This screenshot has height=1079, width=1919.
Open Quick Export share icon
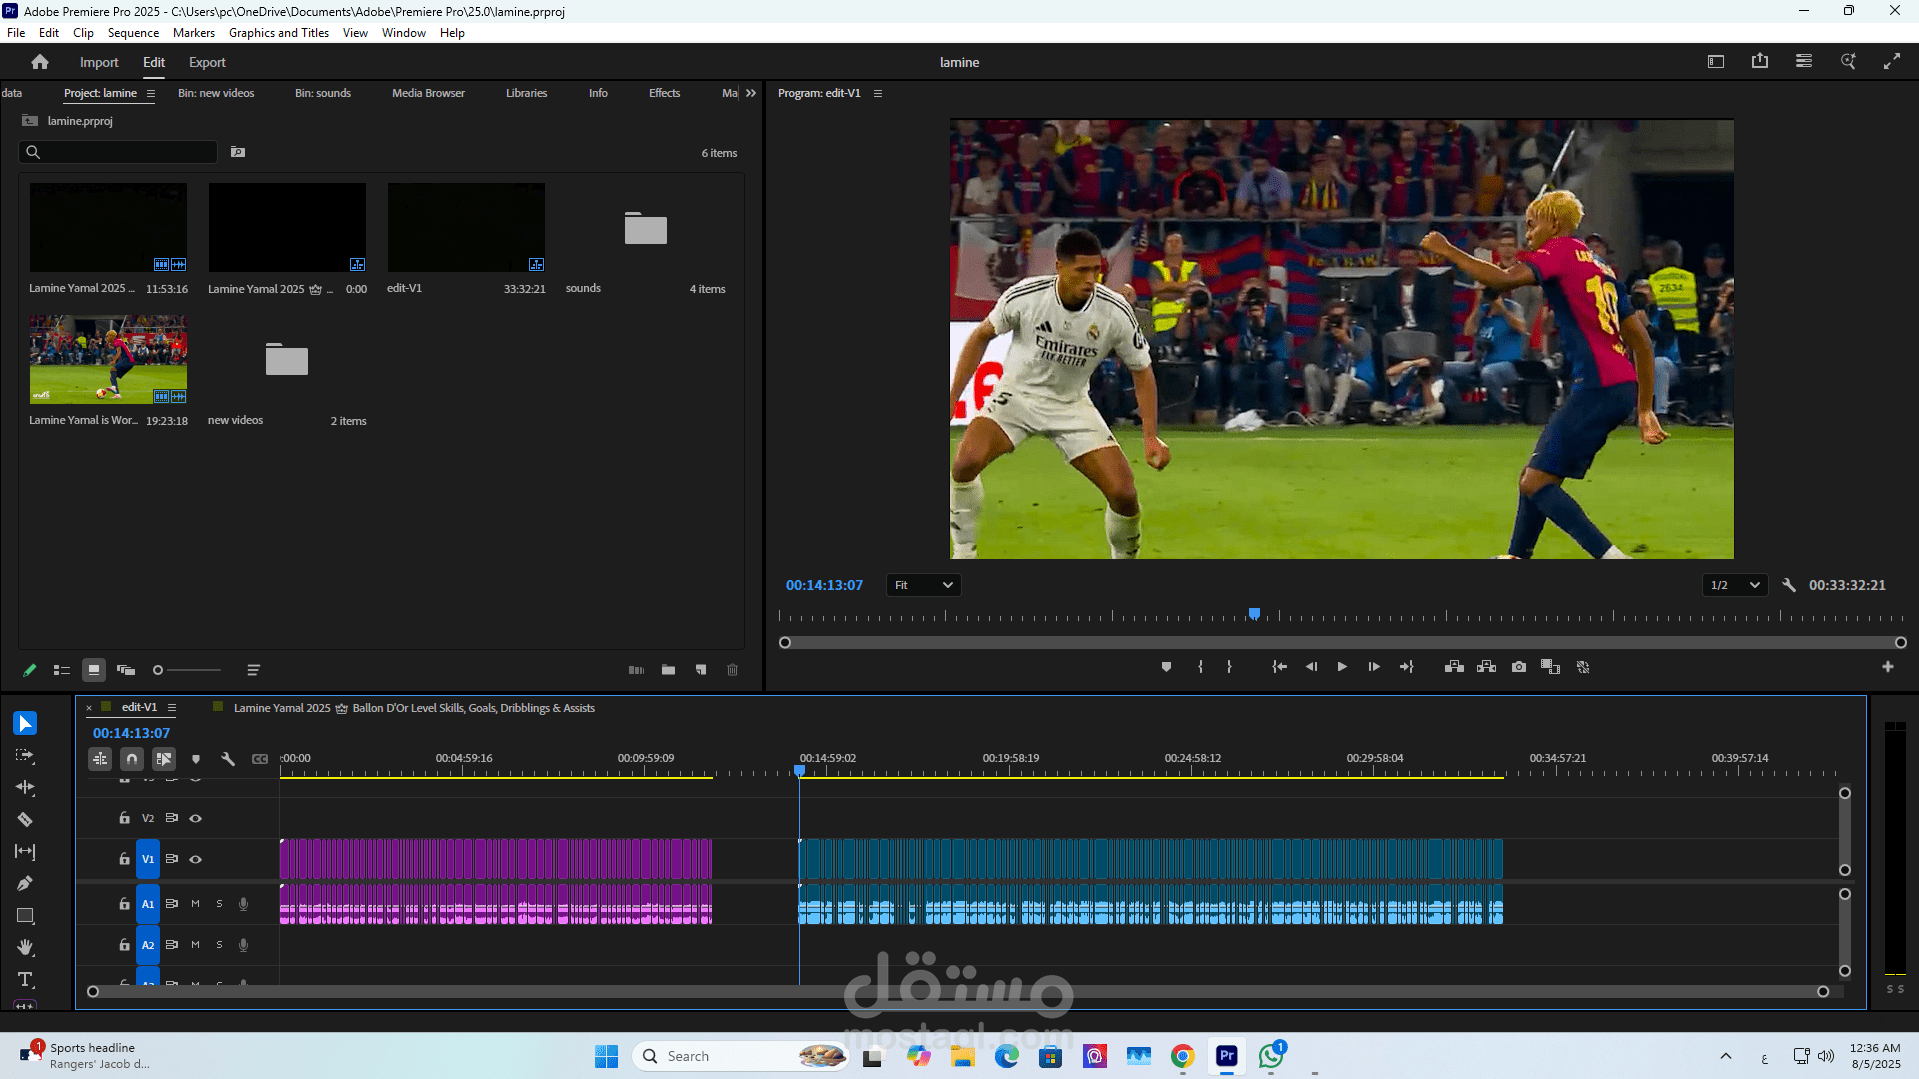(1760, 61)
